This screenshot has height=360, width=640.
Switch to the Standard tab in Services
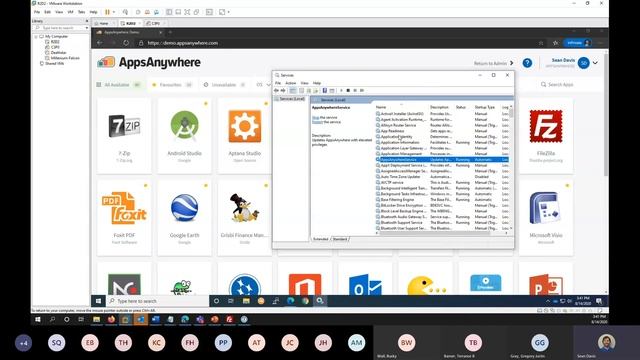pos(340,239)
